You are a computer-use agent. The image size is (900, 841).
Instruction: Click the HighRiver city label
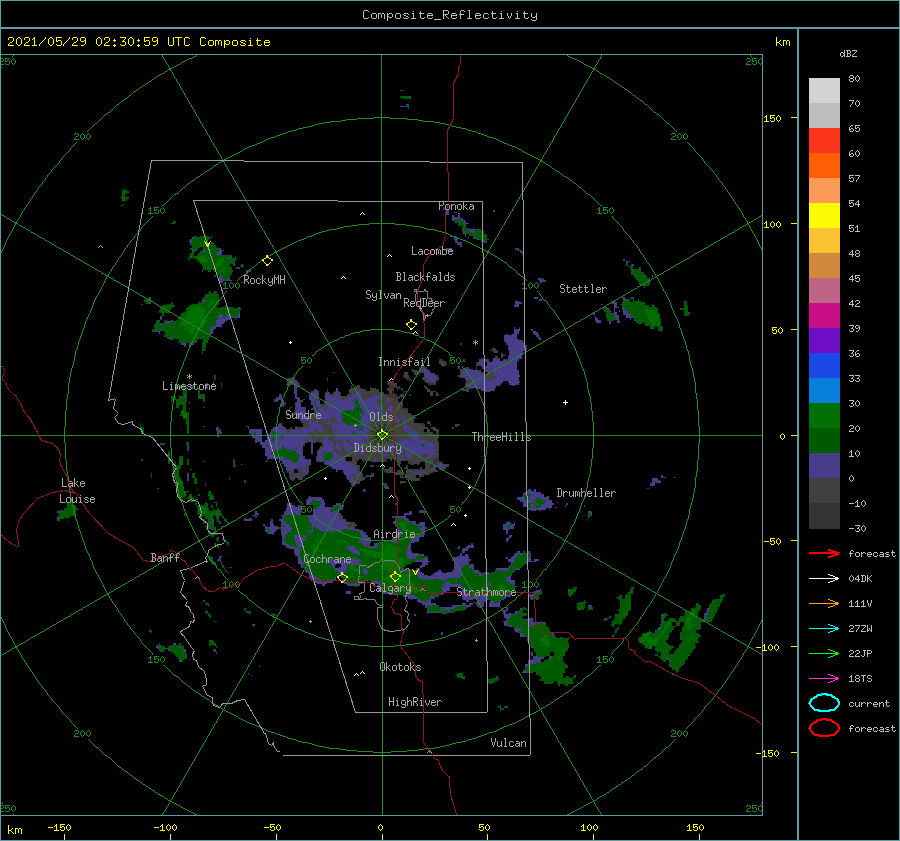point(415,702)
